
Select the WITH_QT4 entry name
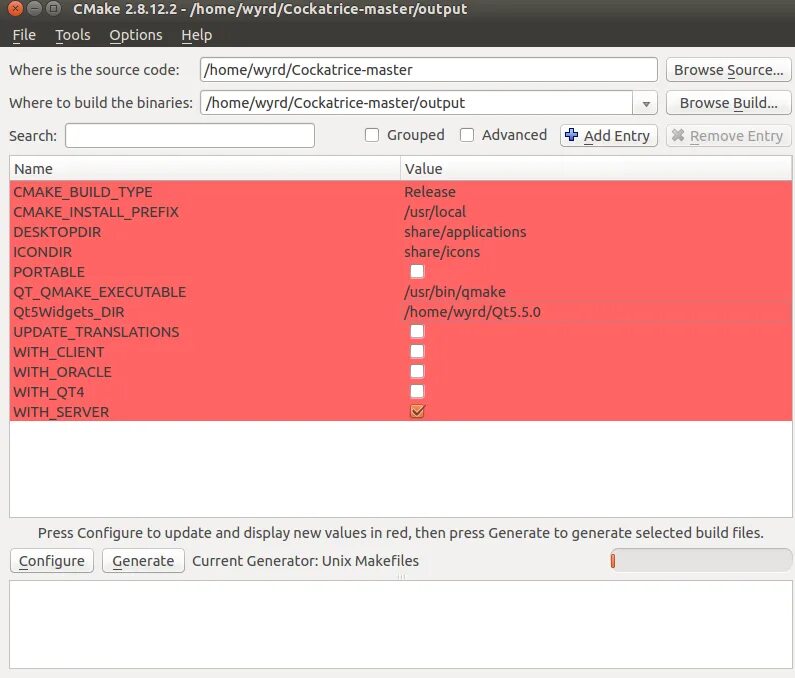(49, 391)
